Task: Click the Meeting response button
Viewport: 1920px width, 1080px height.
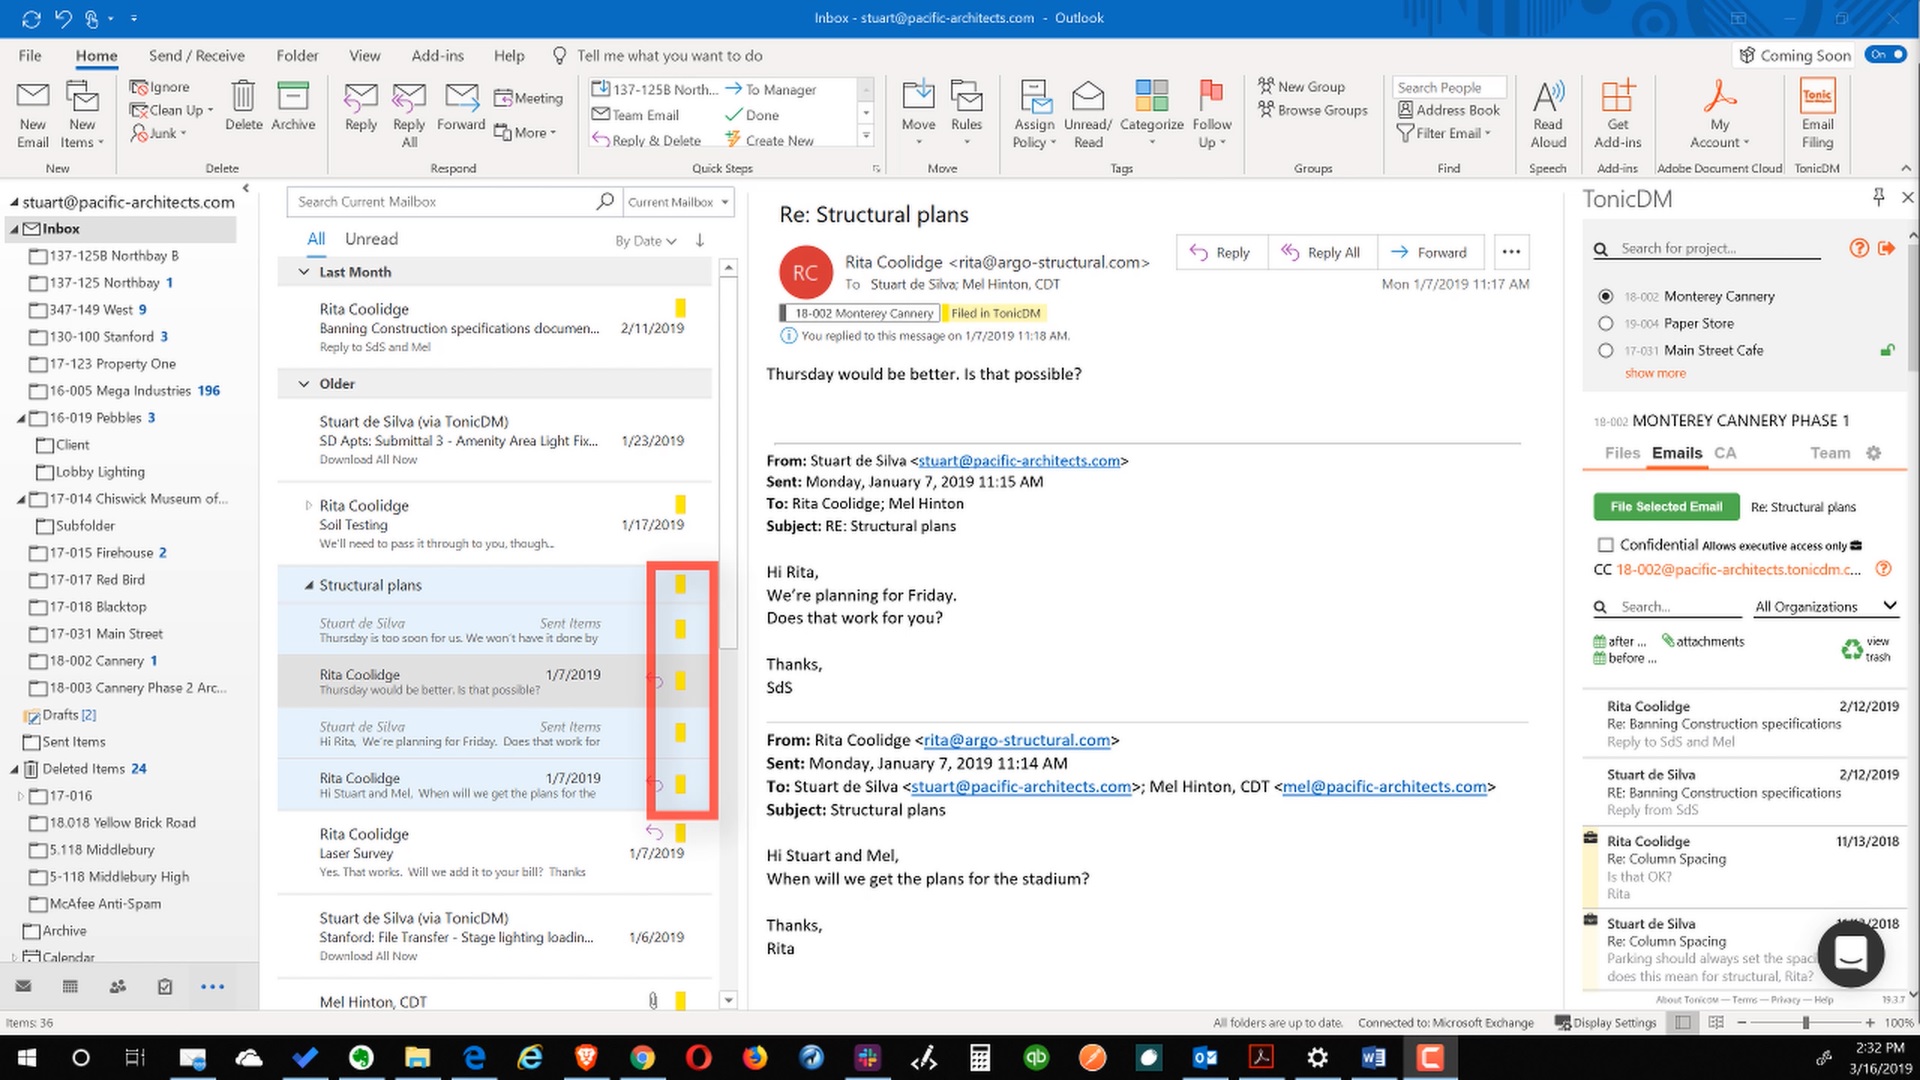Action: tap(528, 98)
